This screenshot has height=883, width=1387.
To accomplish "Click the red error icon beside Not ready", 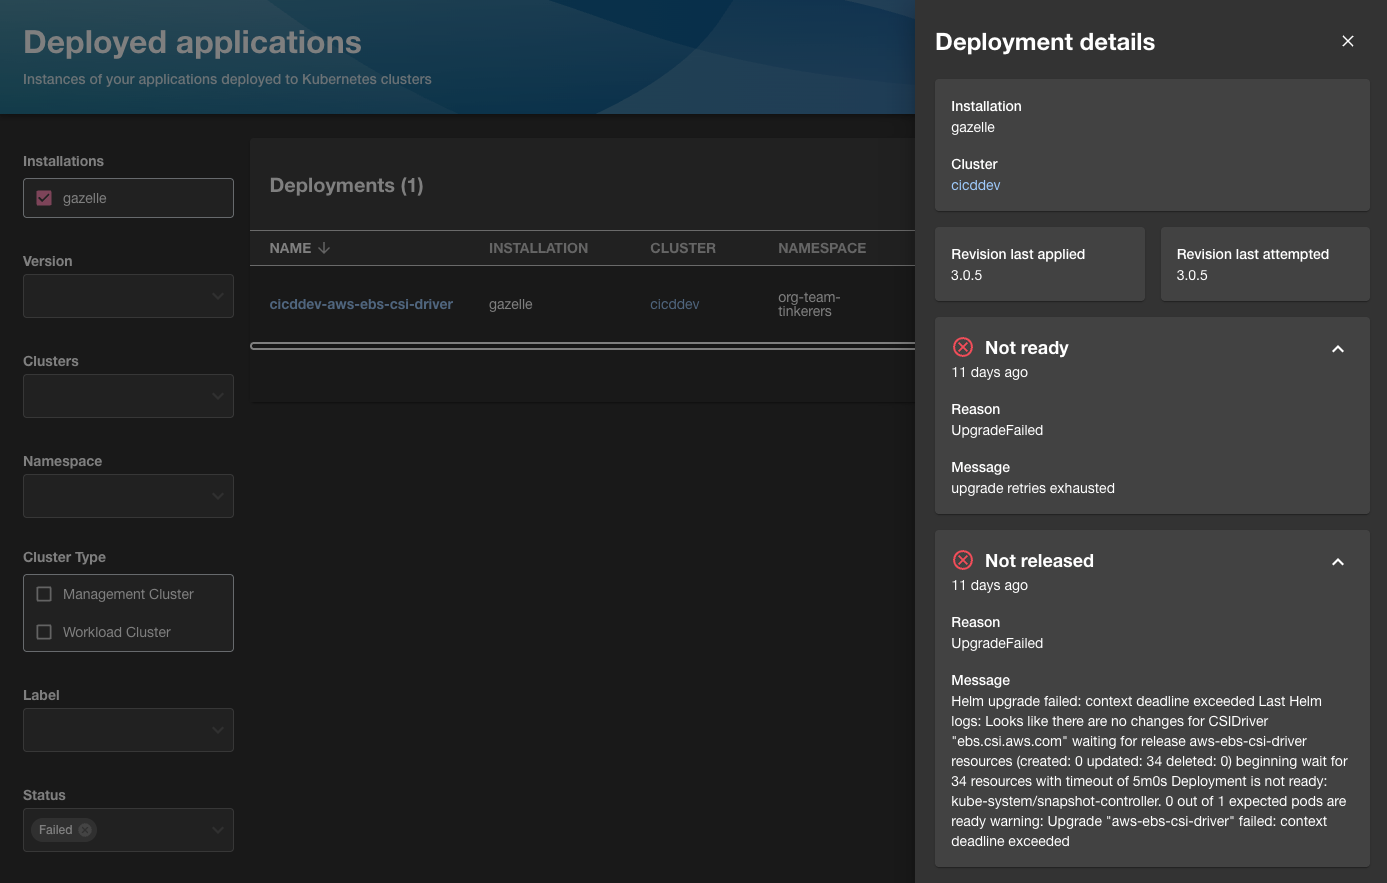I will pos(963,347).
